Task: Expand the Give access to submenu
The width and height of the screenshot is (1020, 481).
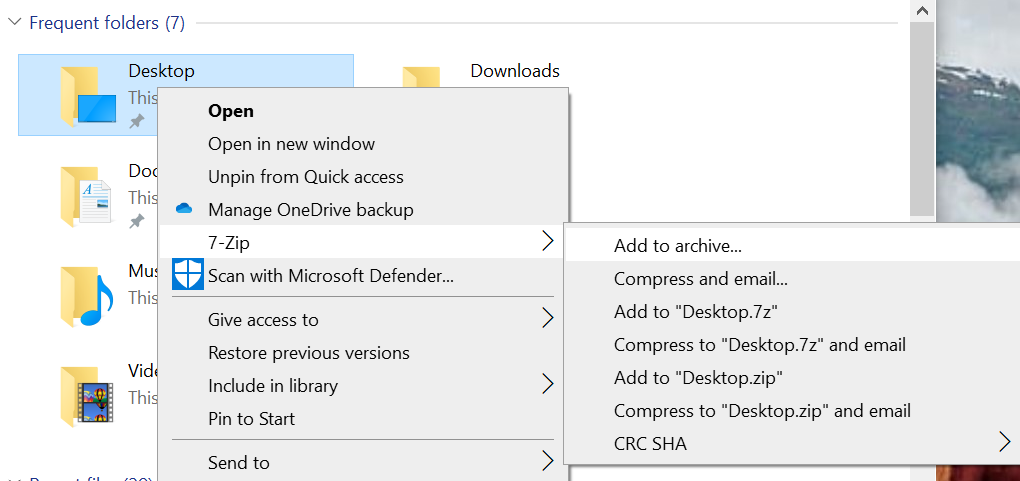Action: click(546, 319)
